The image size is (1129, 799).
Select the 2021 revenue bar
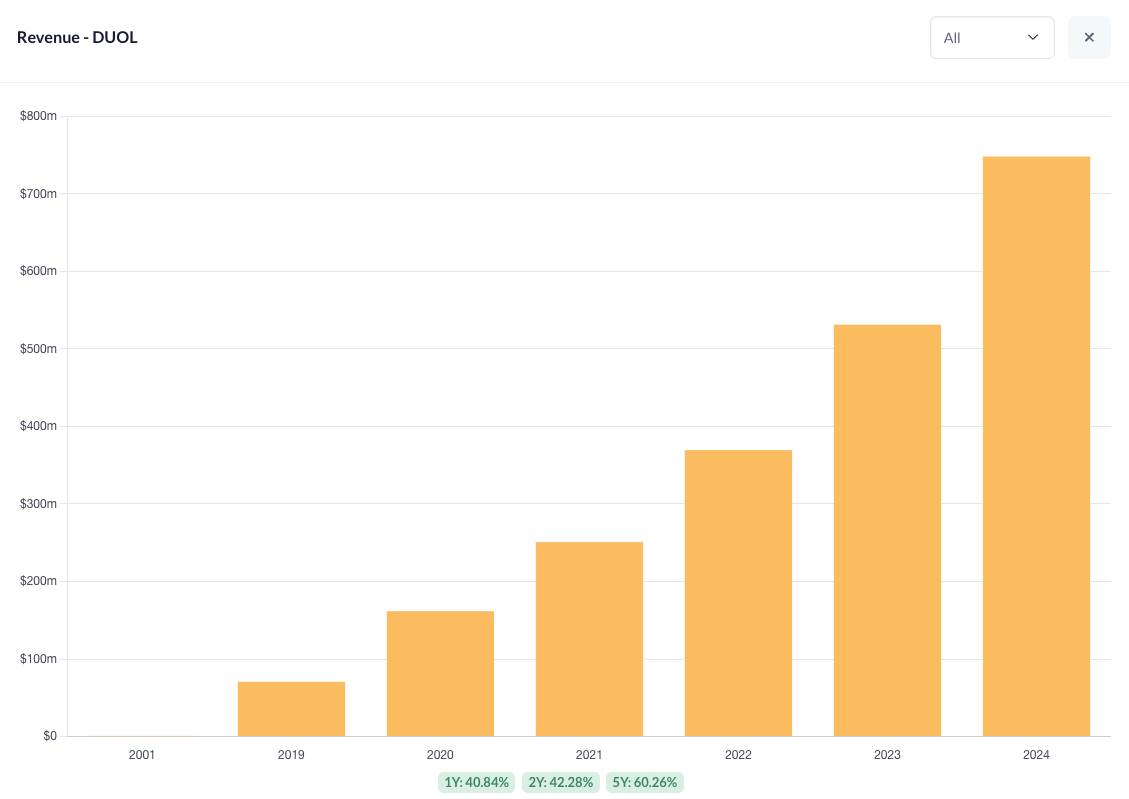tap(589, 639)
